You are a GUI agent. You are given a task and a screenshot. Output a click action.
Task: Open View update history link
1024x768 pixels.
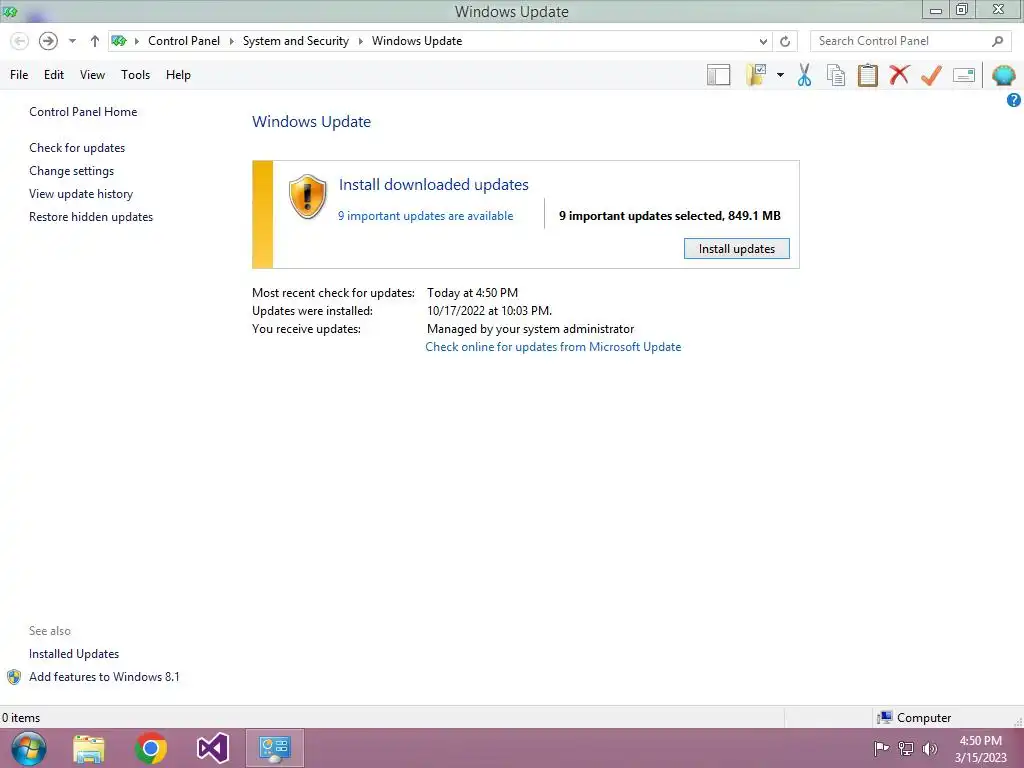point(81,194)
